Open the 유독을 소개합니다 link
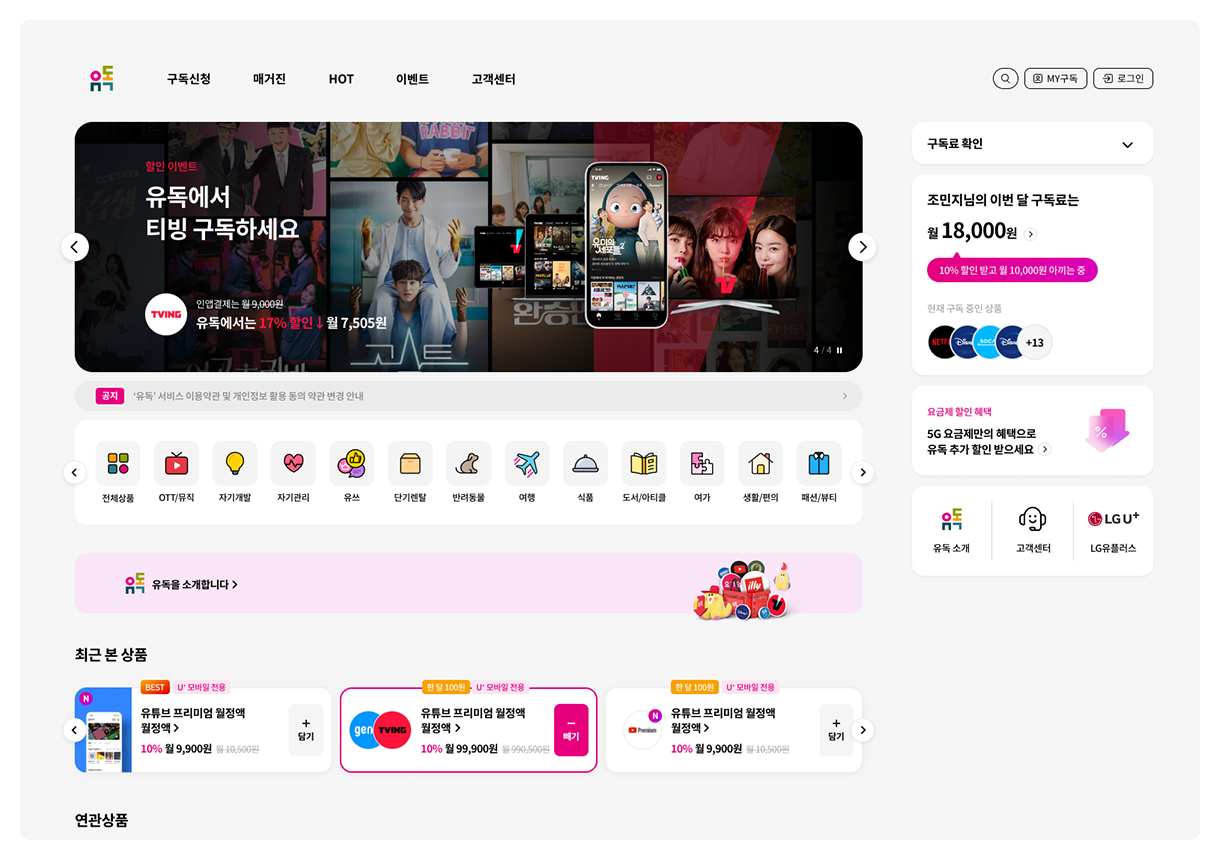This screenshot has height=860, width=1220. coord(195,584)
